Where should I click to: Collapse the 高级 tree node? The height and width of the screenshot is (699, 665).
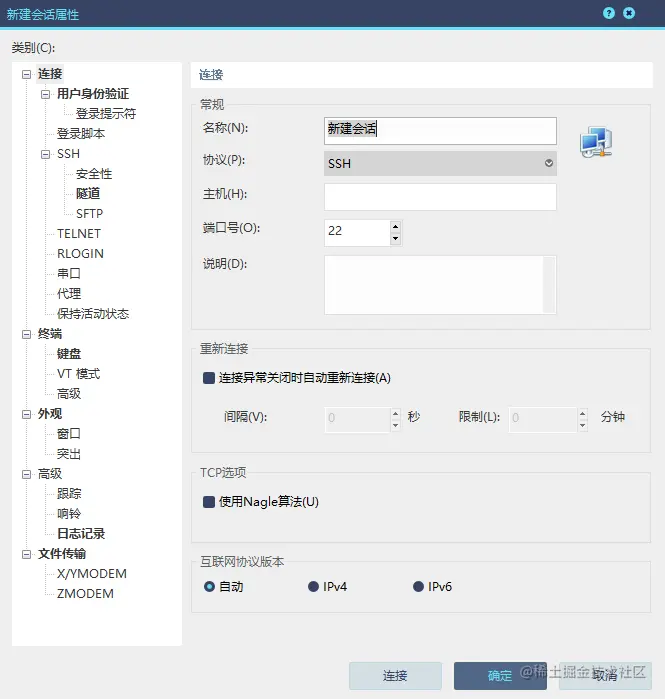pyautogui.click(x=27, y=474)
